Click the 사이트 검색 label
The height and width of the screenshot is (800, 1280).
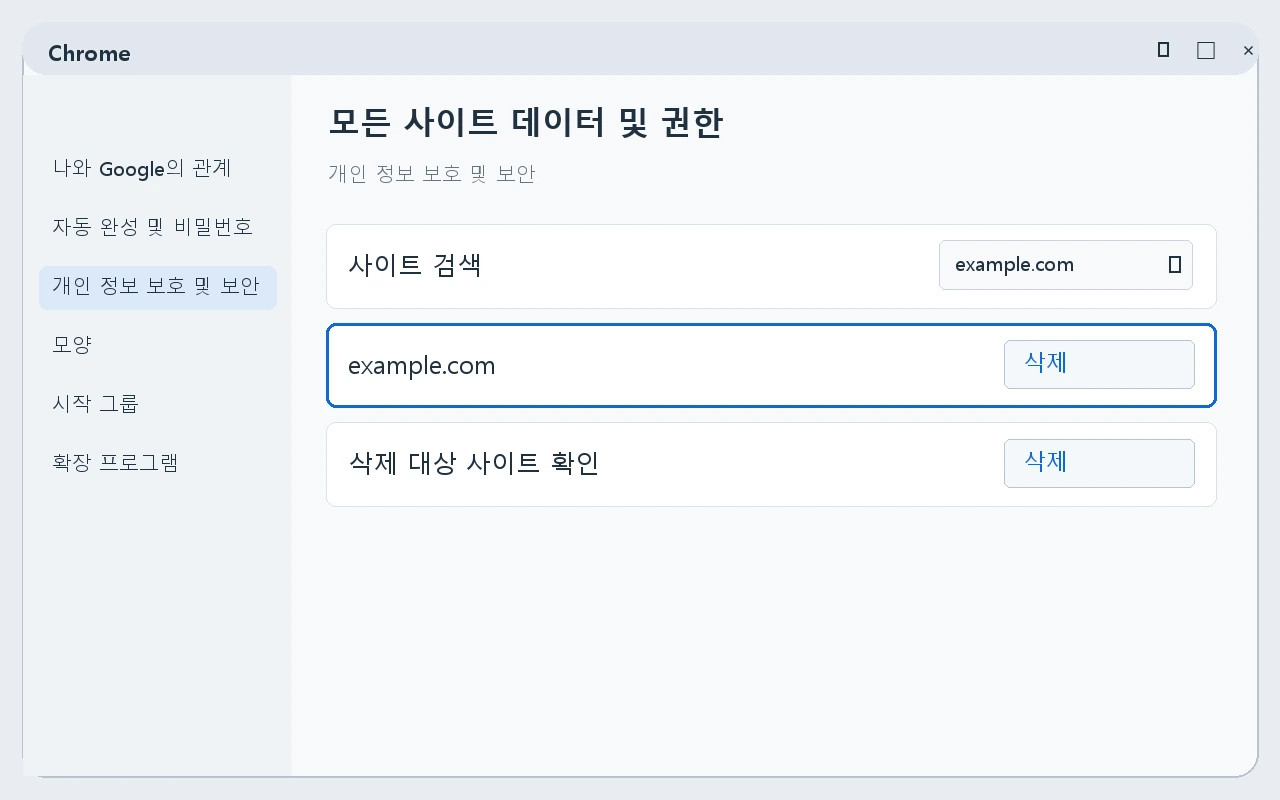[415, 266]
